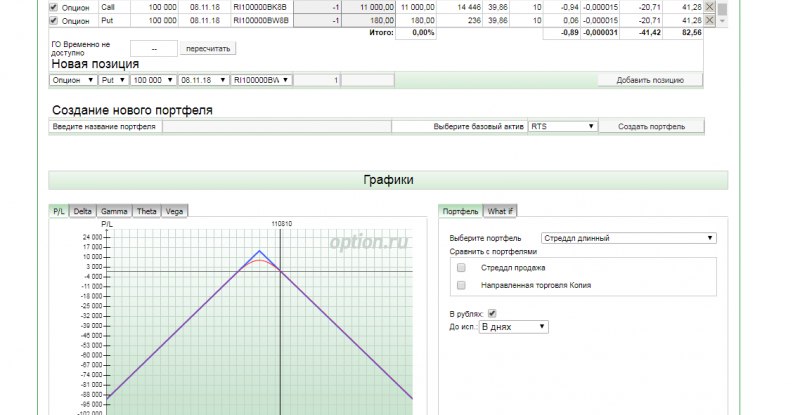Uncheck the Put option row checkbox
Viewport: 800px width, 415px height.
click(54, 19)
